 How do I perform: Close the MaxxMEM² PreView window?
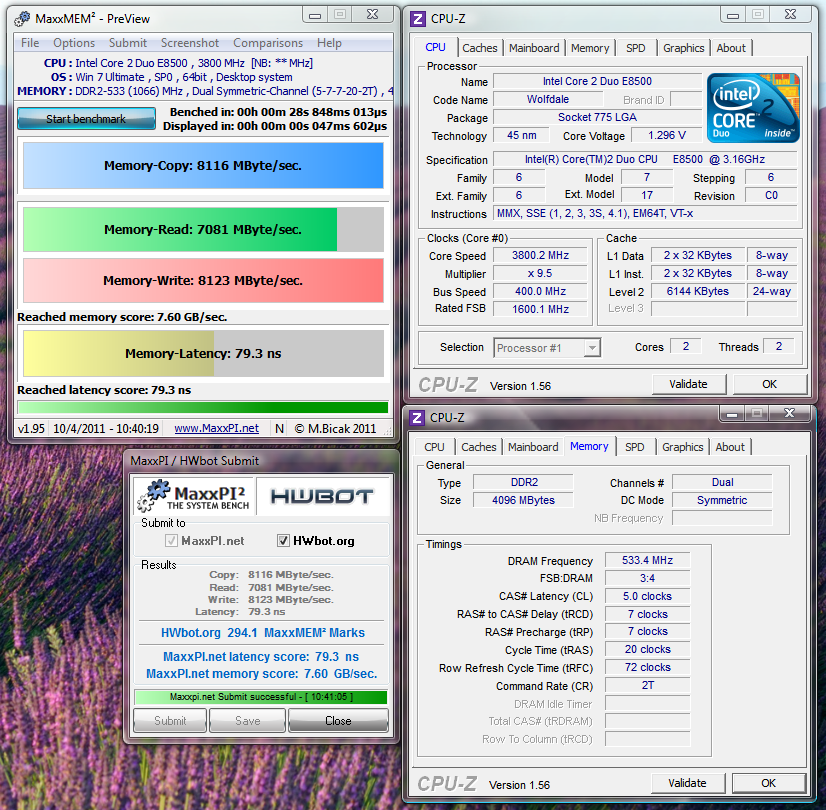(372, 15)
